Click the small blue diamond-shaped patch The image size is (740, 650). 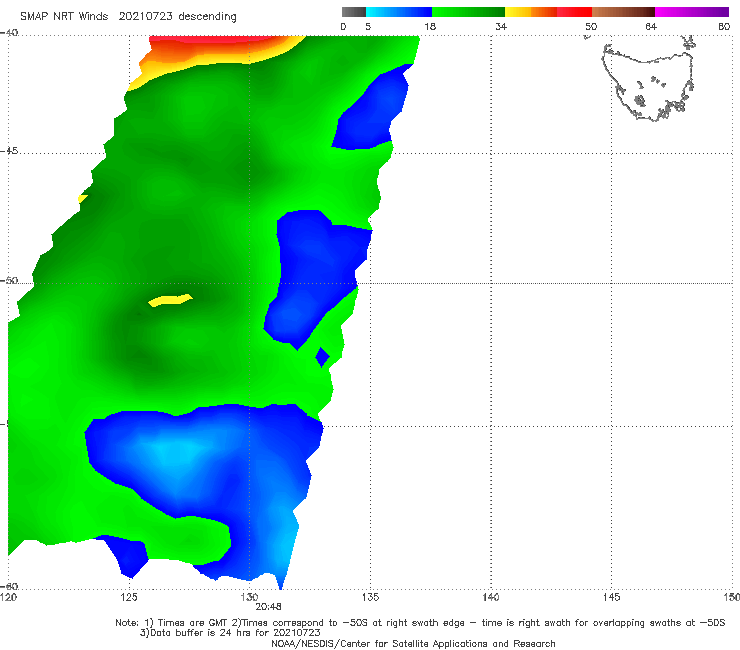322,357
